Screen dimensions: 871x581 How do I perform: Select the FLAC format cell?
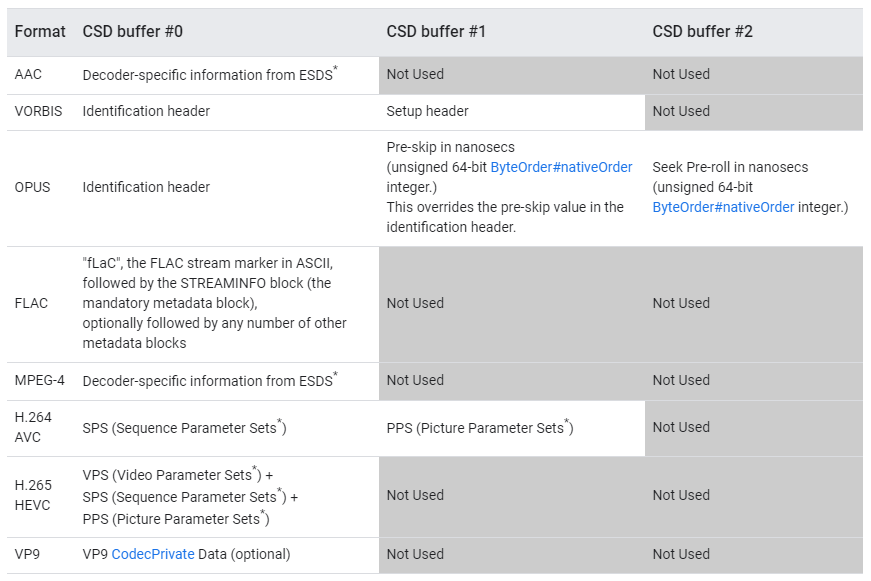31,303
